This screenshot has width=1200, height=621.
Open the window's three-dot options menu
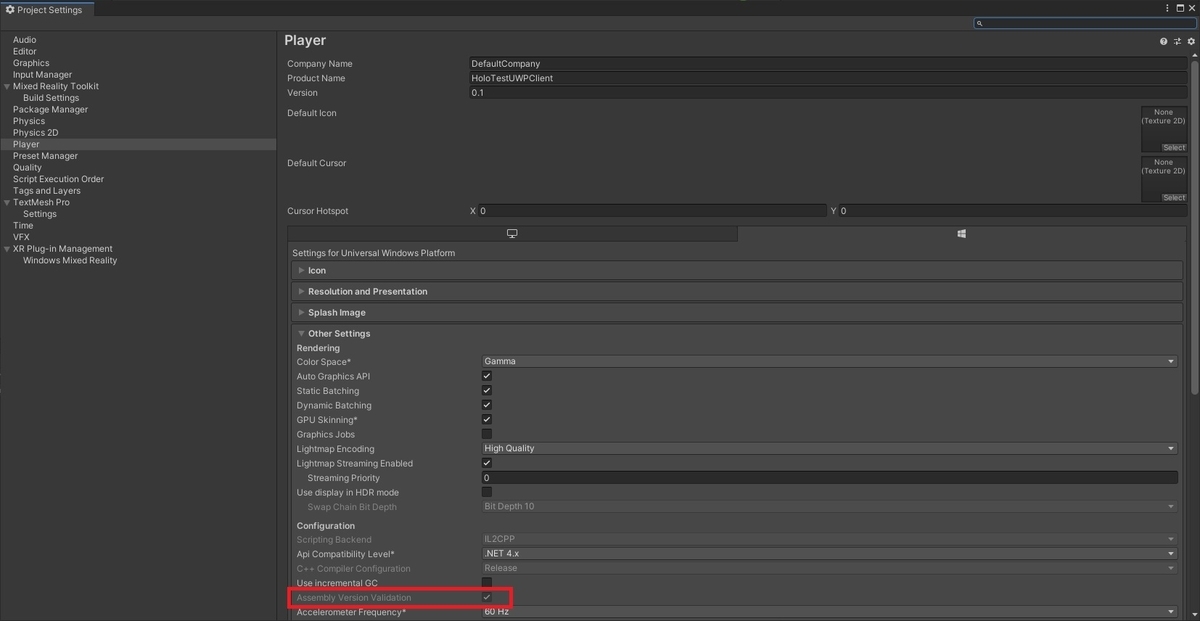1167,8
